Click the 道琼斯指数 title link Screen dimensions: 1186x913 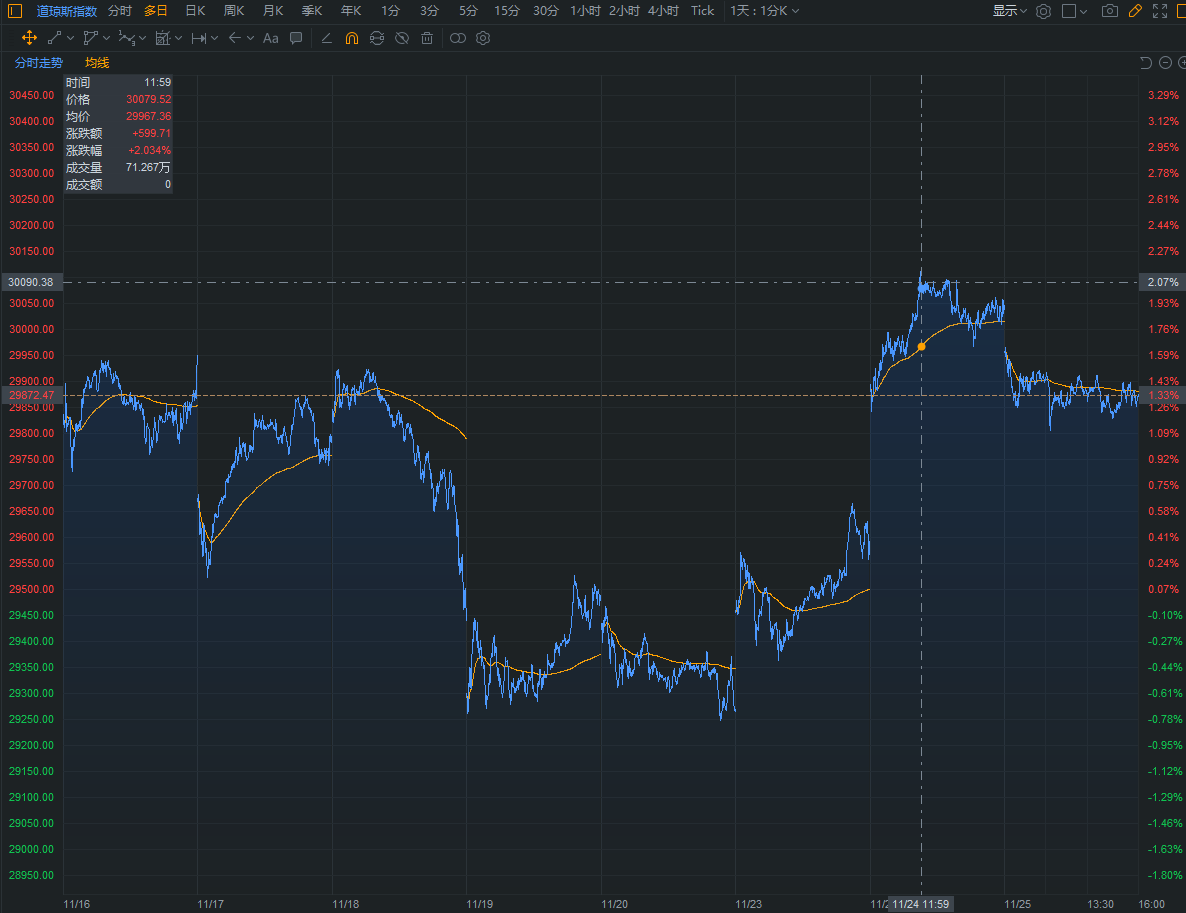point(67,11)
